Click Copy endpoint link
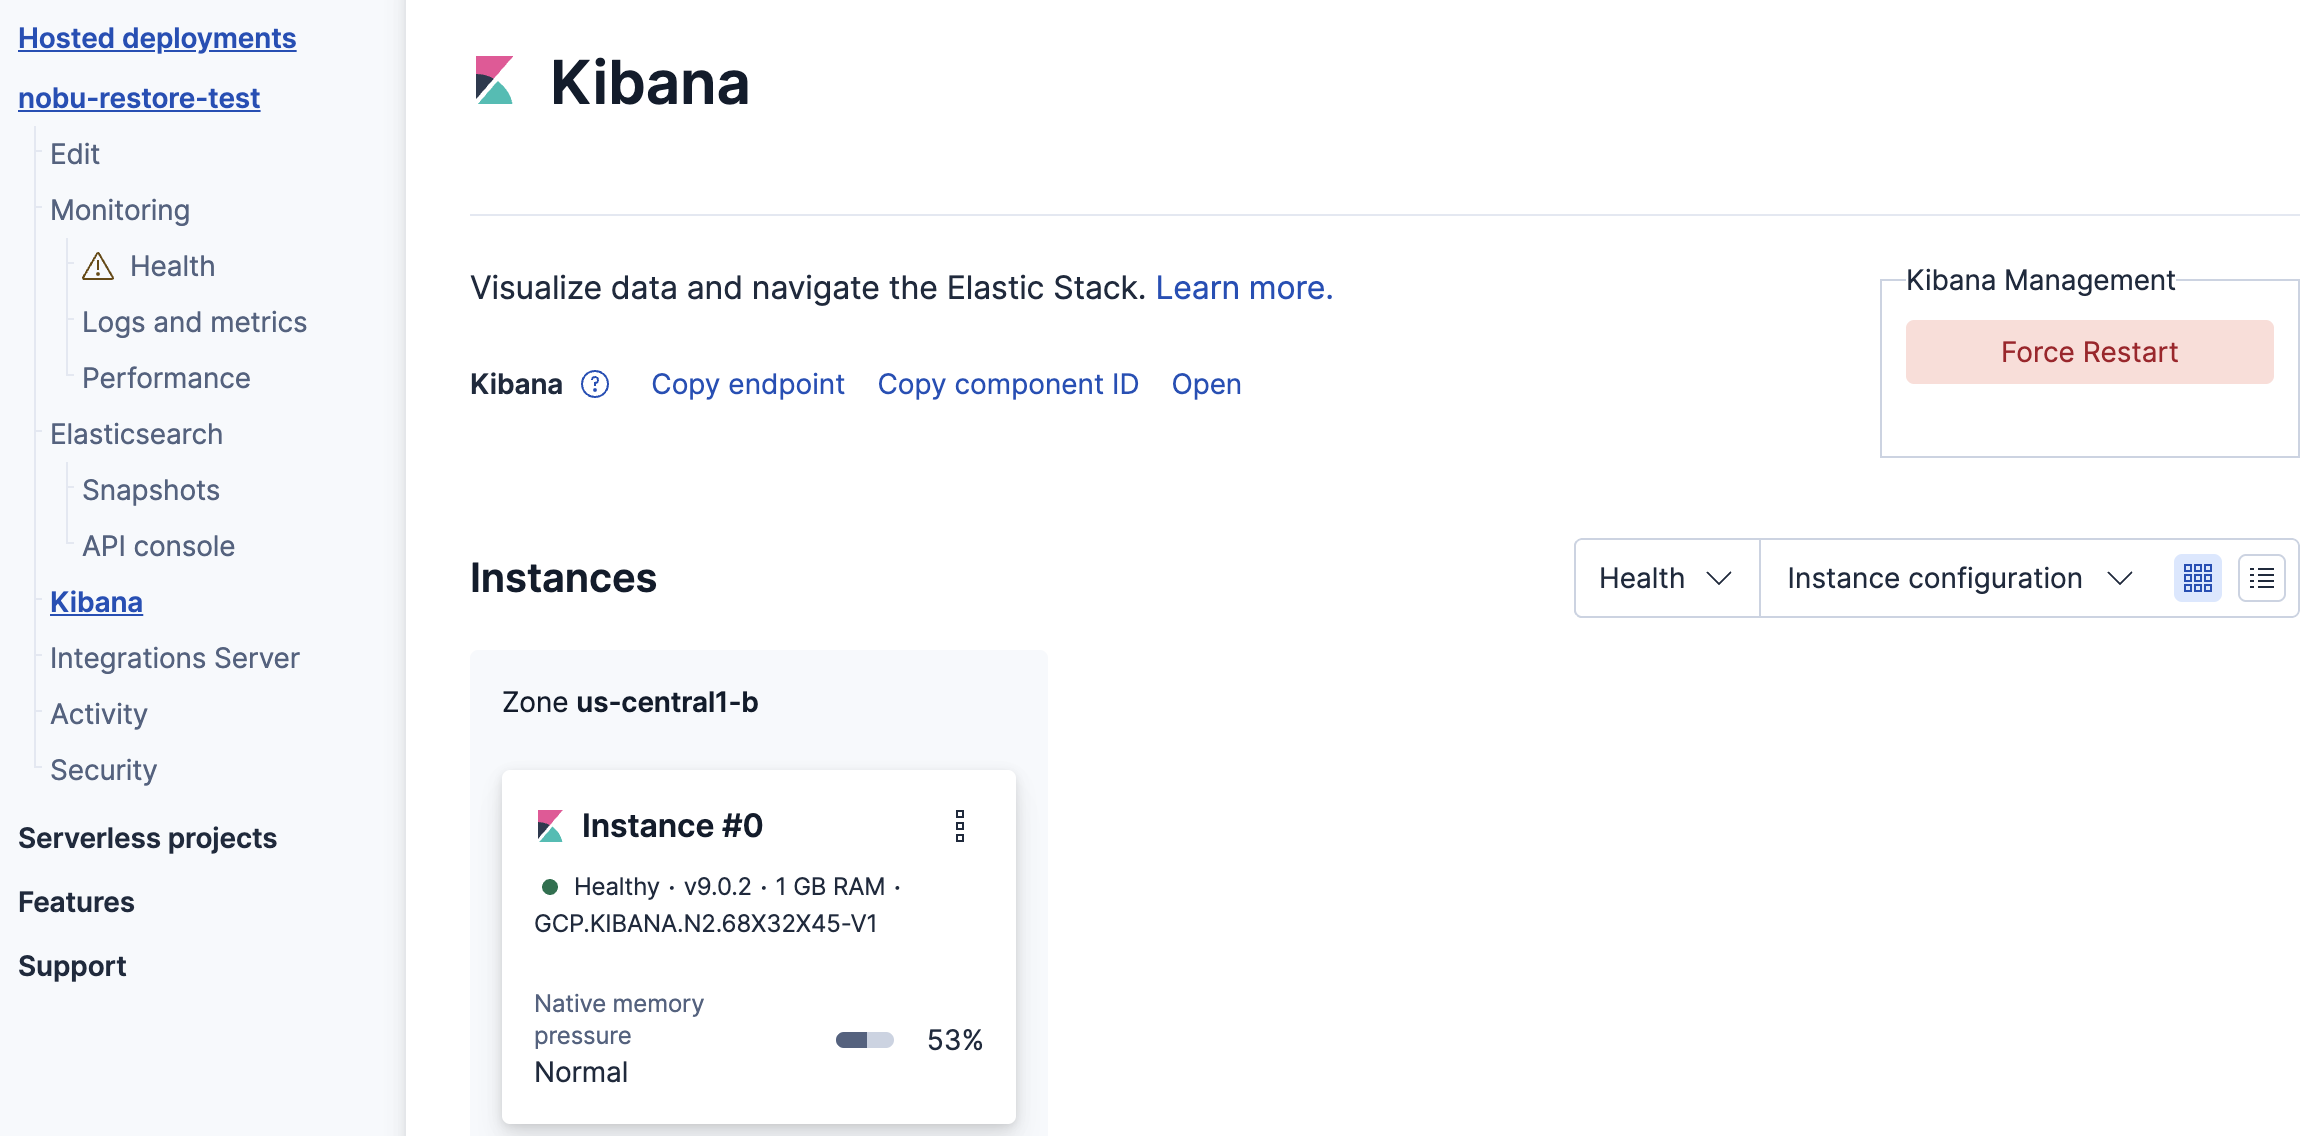 click(747, 385)
